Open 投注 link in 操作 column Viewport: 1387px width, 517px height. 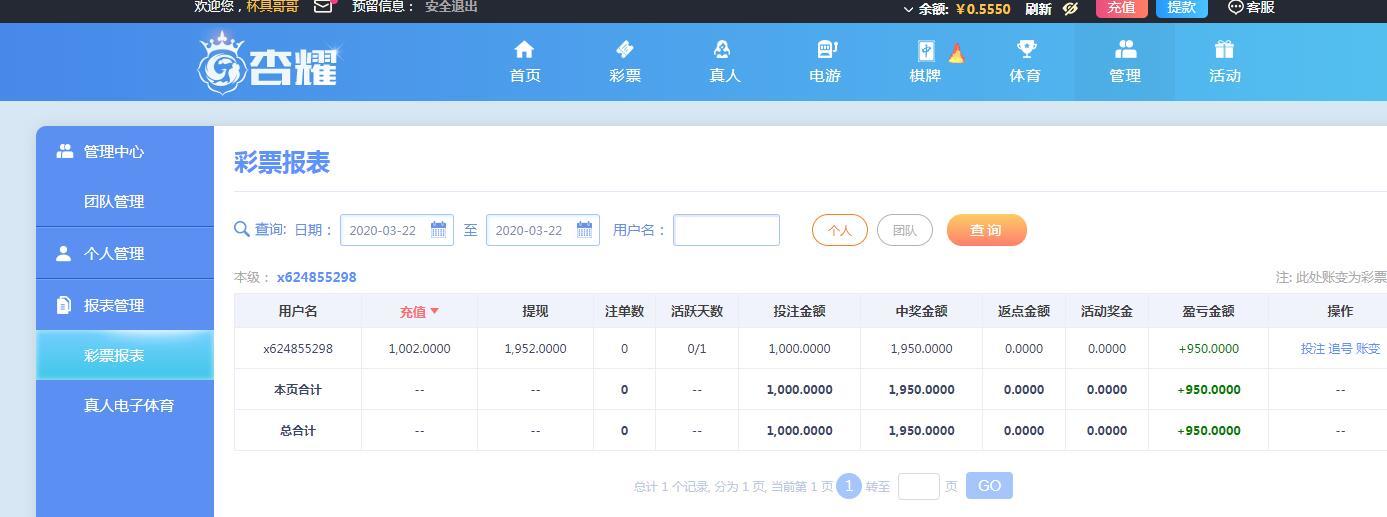(1313, 349)
